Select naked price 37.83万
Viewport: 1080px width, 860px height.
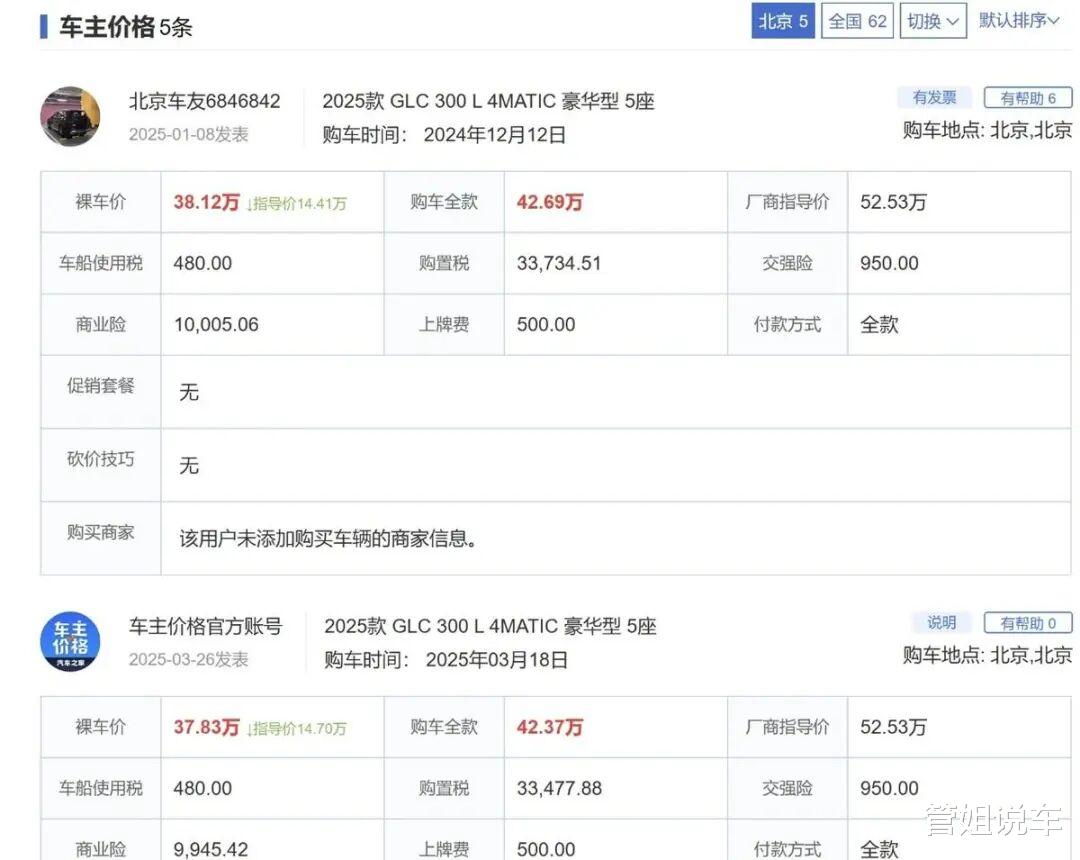[x=206, y=727]
